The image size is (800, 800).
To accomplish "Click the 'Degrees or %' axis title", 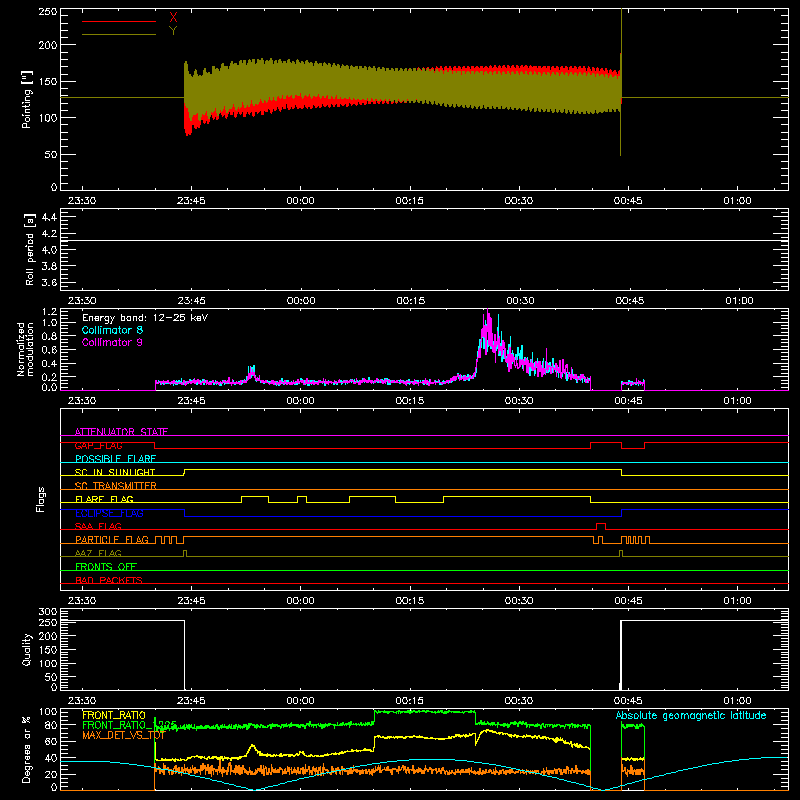I will pos(27,749).
